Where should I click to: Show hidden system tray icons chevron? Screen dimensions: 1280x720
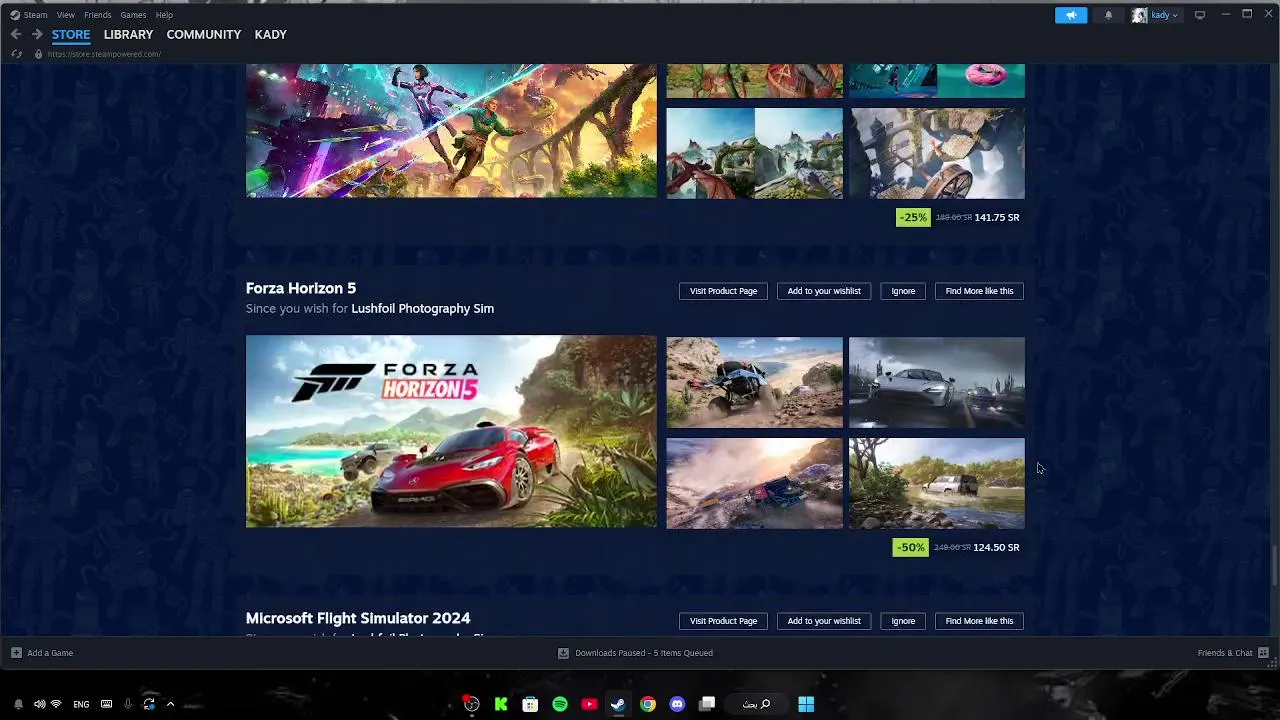click(x=170, y=704)
